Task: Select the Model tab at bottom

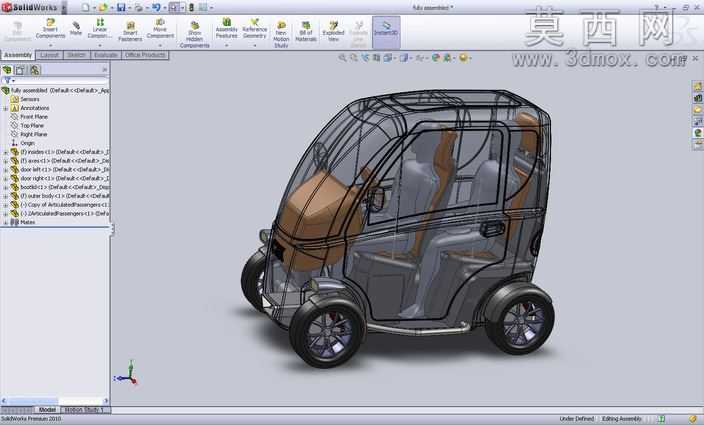Action: click(x=47, y=410)
